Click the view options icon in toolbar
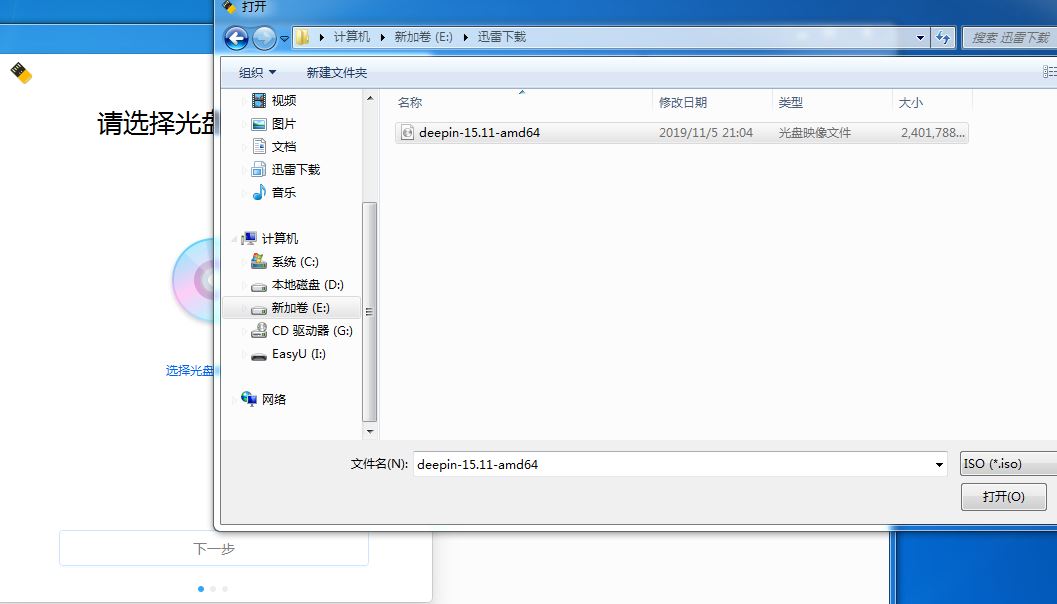Viewport: 1057px width, 604px height. pos(1049,71)
